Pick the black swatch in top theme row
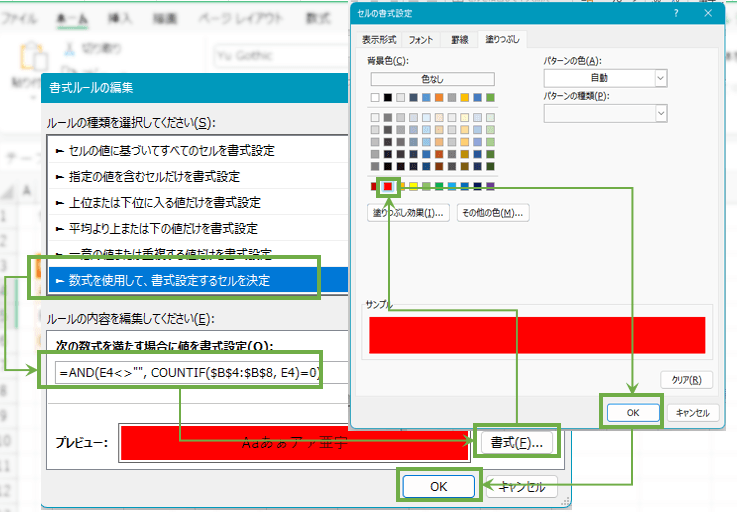The width and height of the screenshot is (737, 512). 388,97
